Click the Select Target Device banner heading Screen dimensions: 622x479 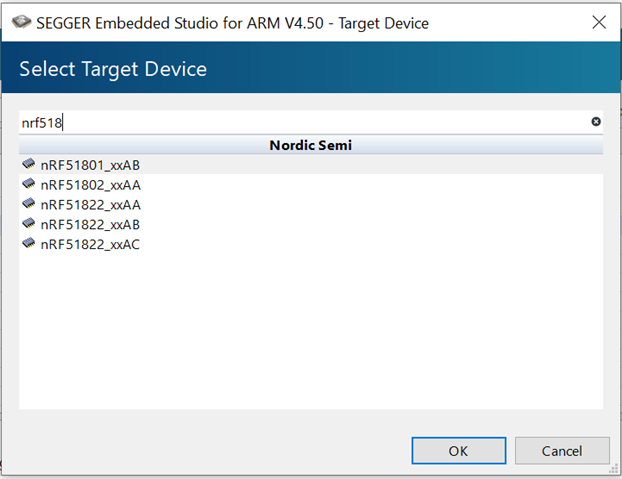[113, 69]
